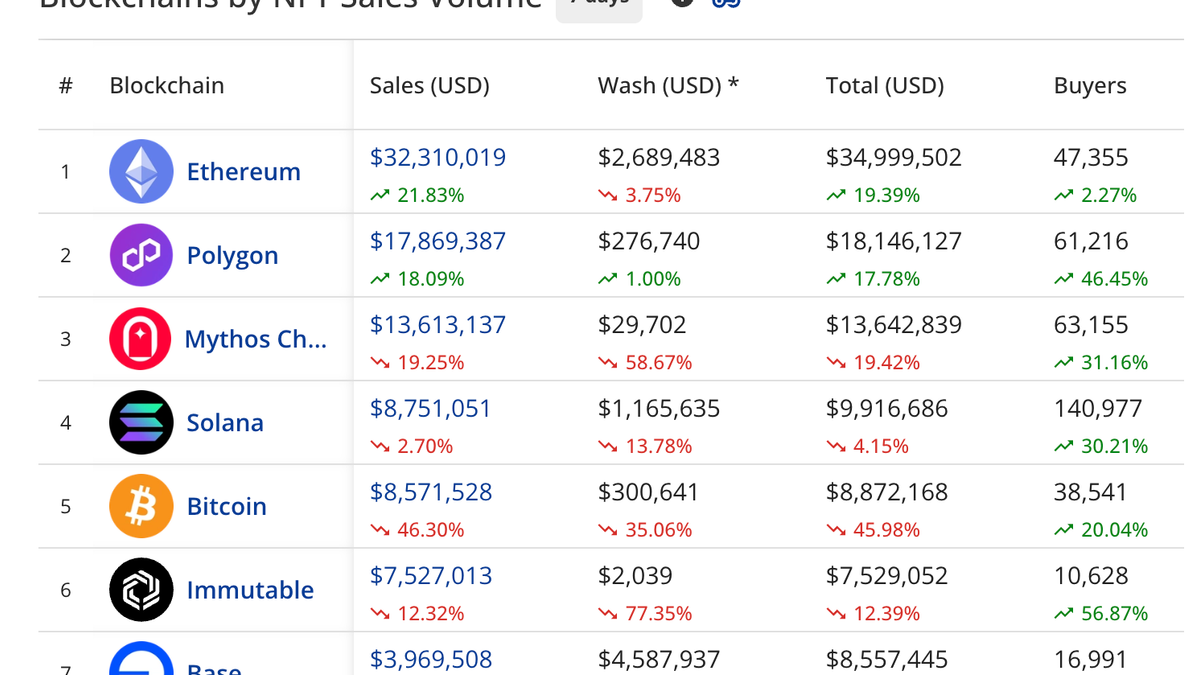1200x675 pixels.
Task: Follow the $3,969,508 Base sales link
Action: pyautogui.click(x=431, y=660)
